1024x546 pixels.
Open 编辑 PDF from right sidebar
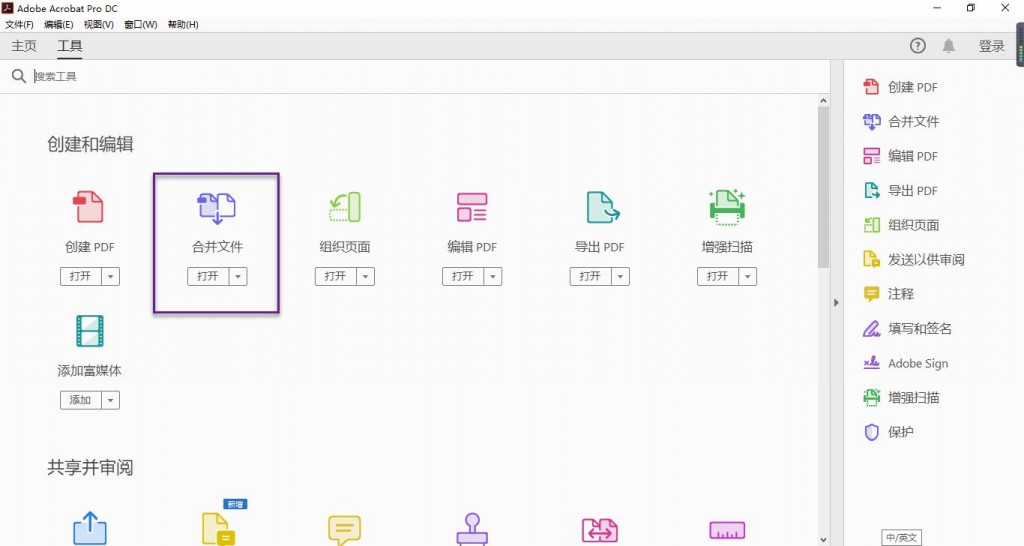click(x=901, y=156)
